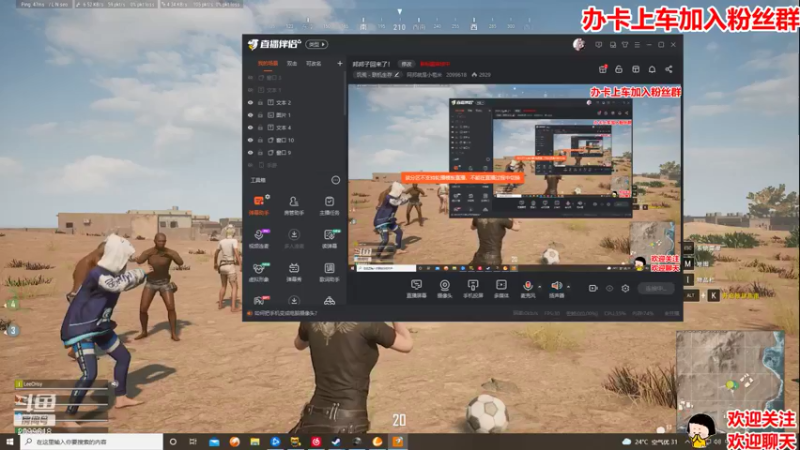This screenshot has width=800, height=450.
Task: Click the record camera icon in bottom bar
Action: click(x=592, y=288)
